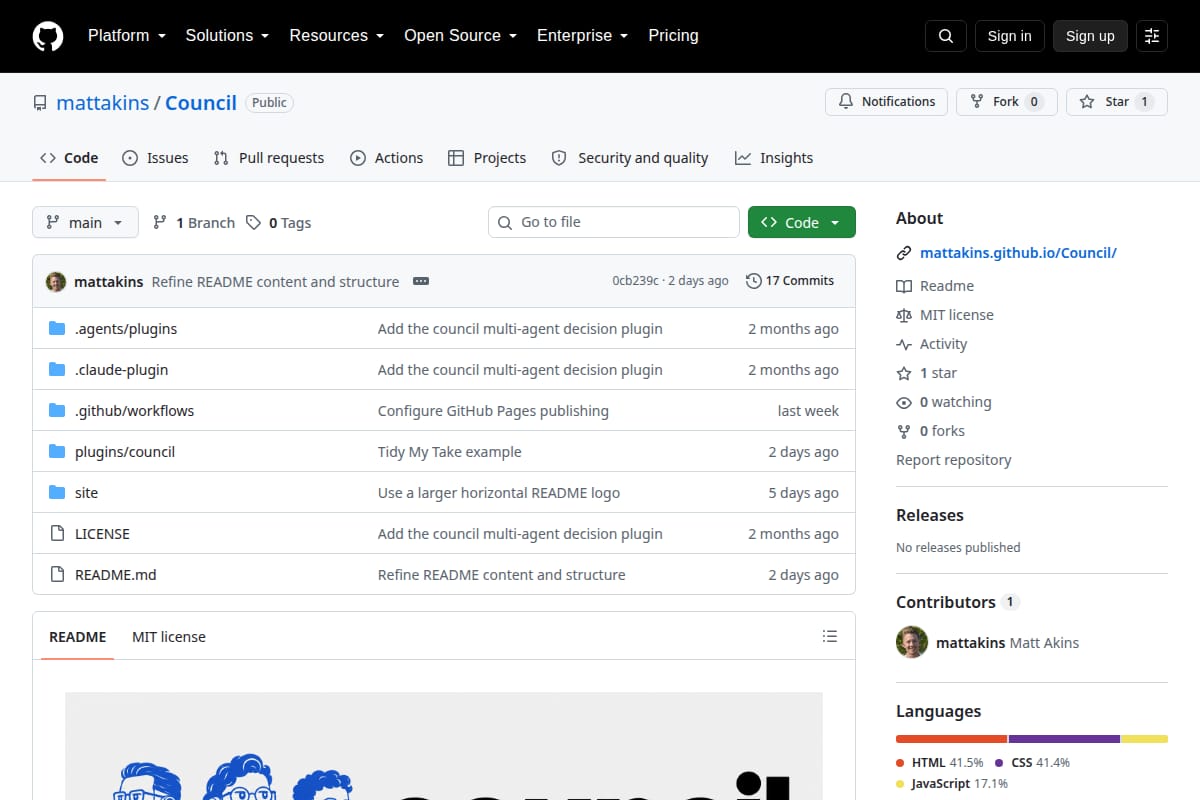The width and height of the screenshot is (1200, 800).
Task: Open the Releases heading link
Action: pos(930,515)
